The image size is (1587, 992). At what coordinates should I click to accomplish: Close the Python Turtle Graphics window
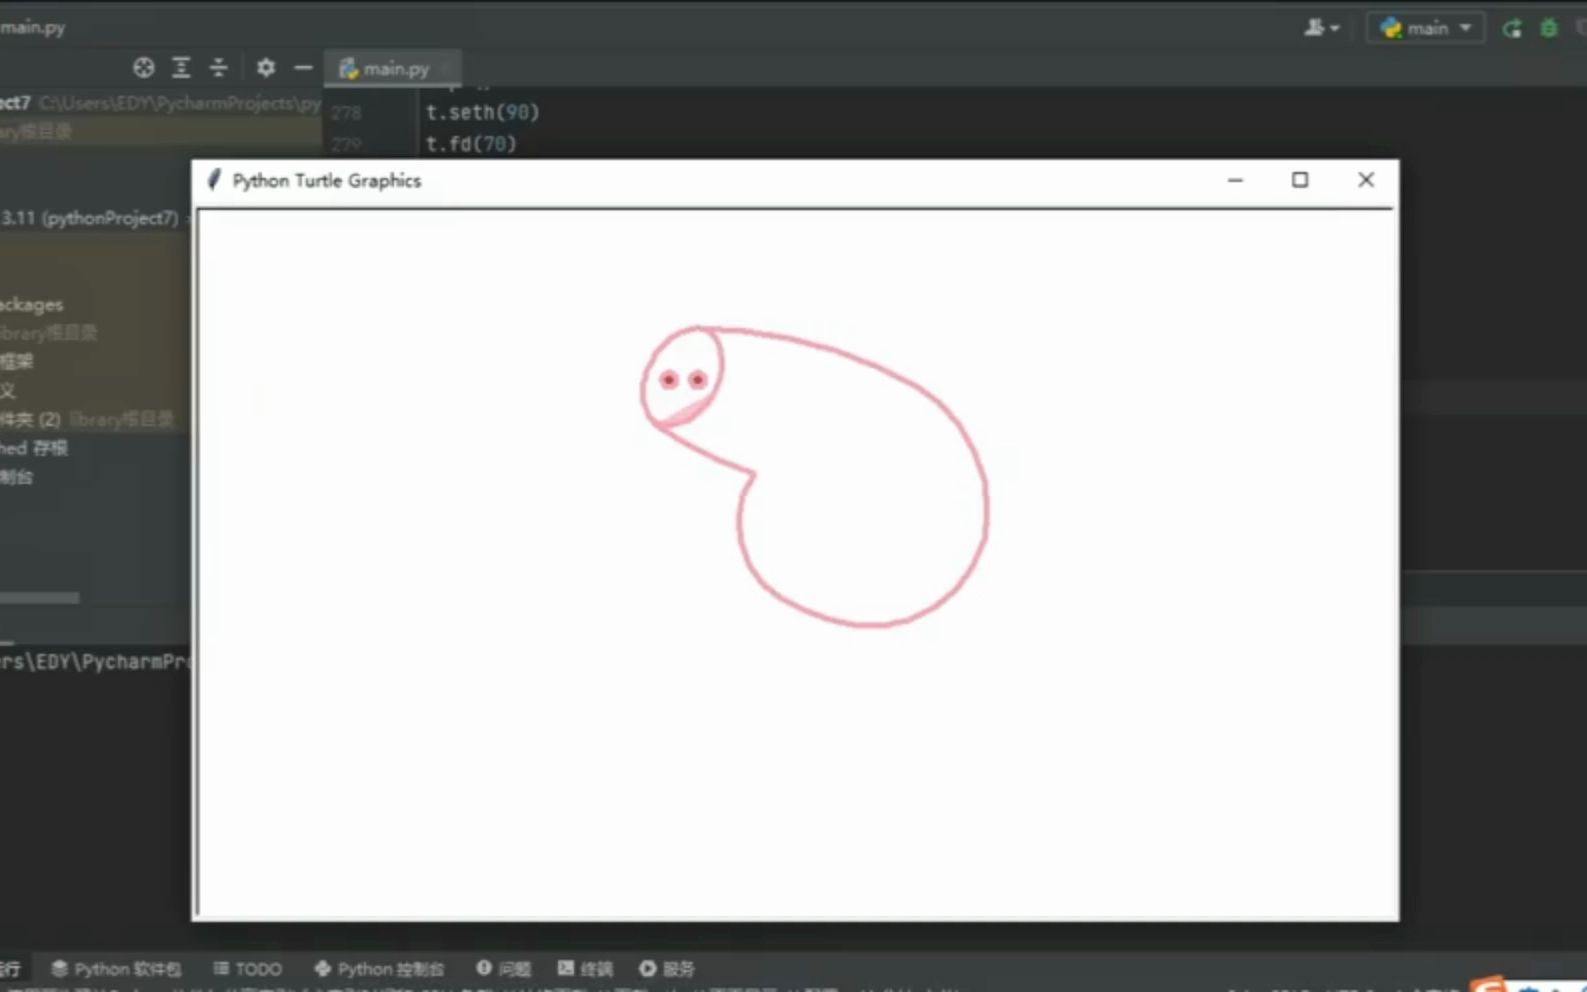pyautogui.click(x=1366, y=180)
